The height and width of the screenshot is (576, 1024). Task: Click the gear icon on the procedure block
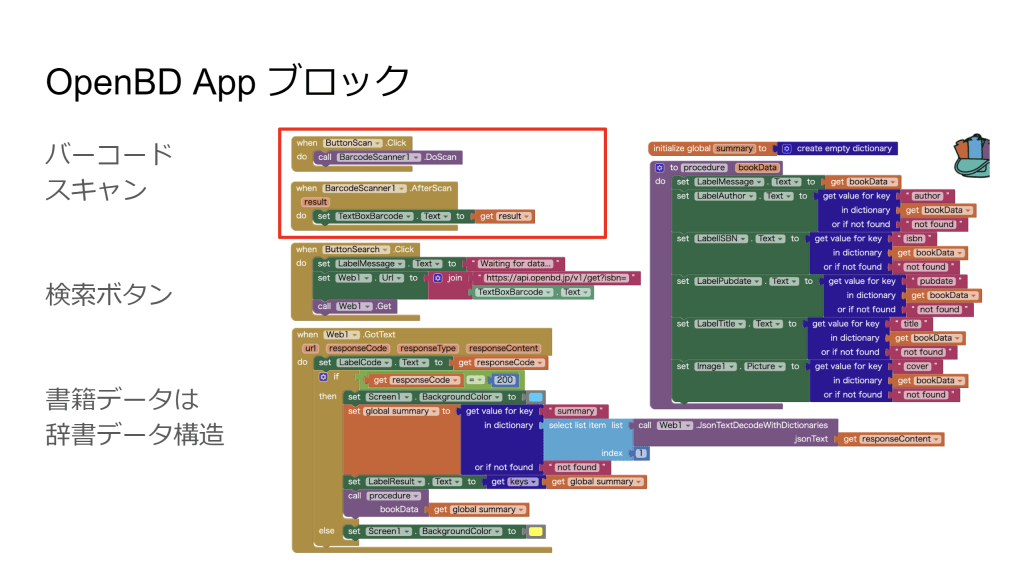coord(660,167)
